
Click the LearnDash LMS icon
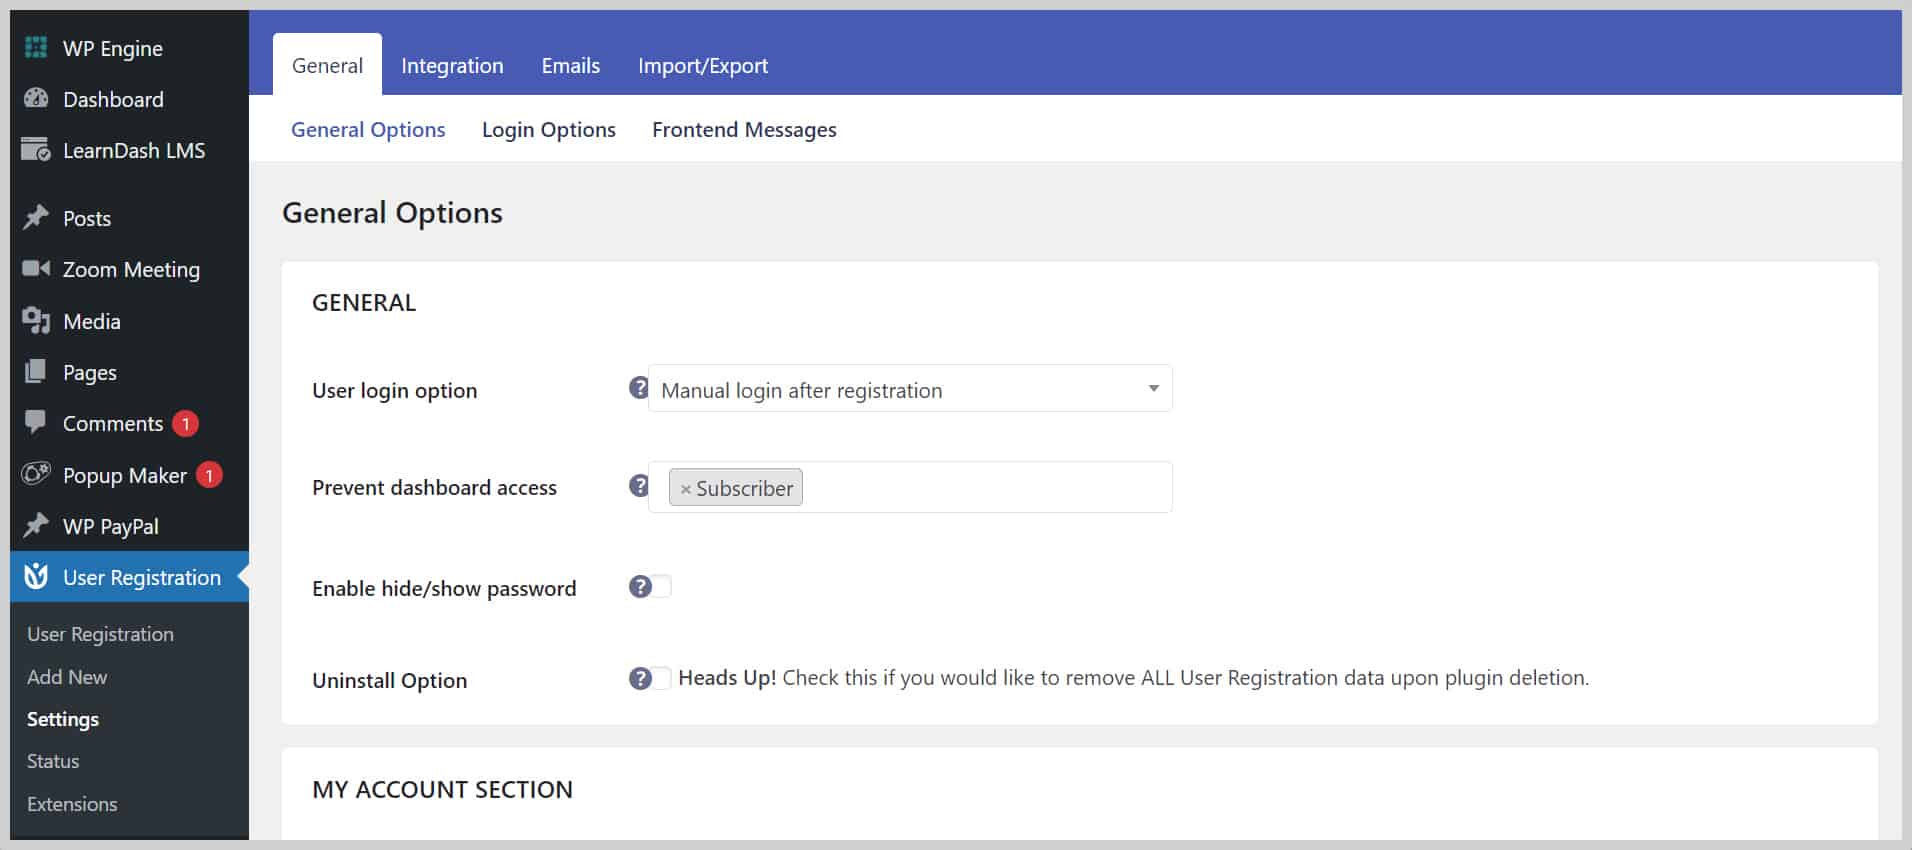click(36, 149)
